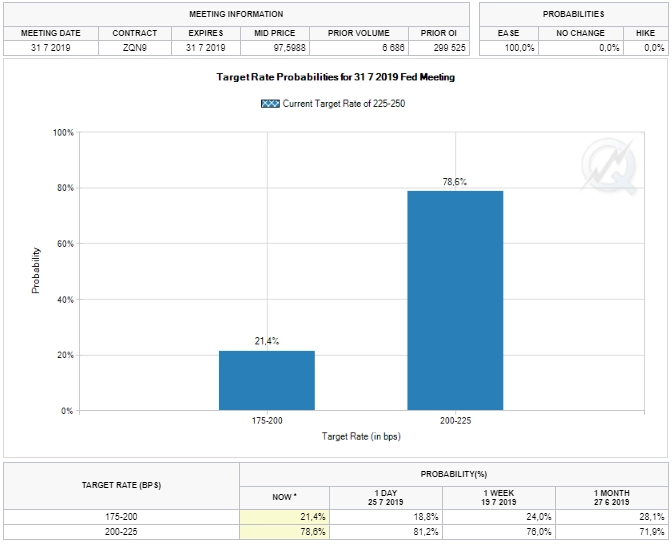
Task: Select the 1 WEEK value 76,0%
Action: 539,532
